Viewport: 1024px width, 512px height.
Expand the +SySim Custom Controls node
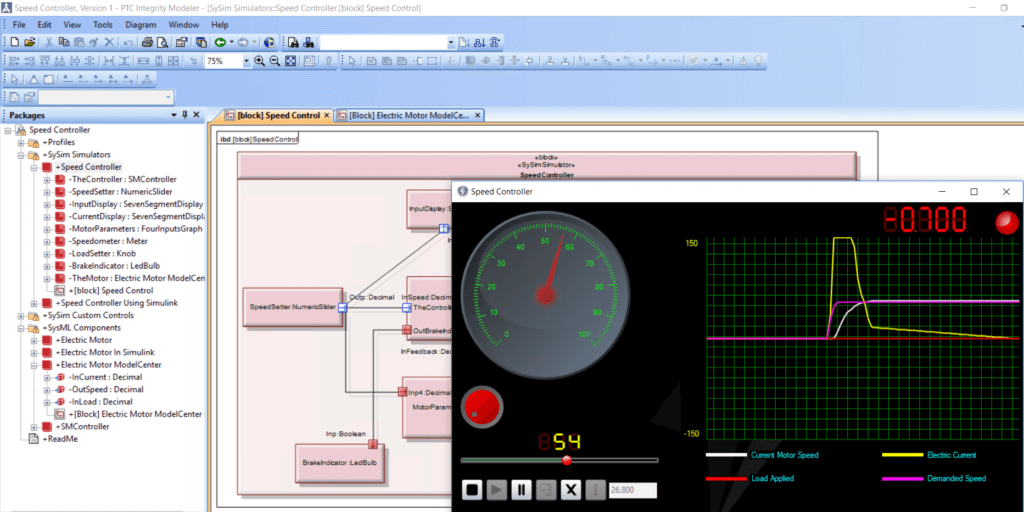[x=21, y=315]
